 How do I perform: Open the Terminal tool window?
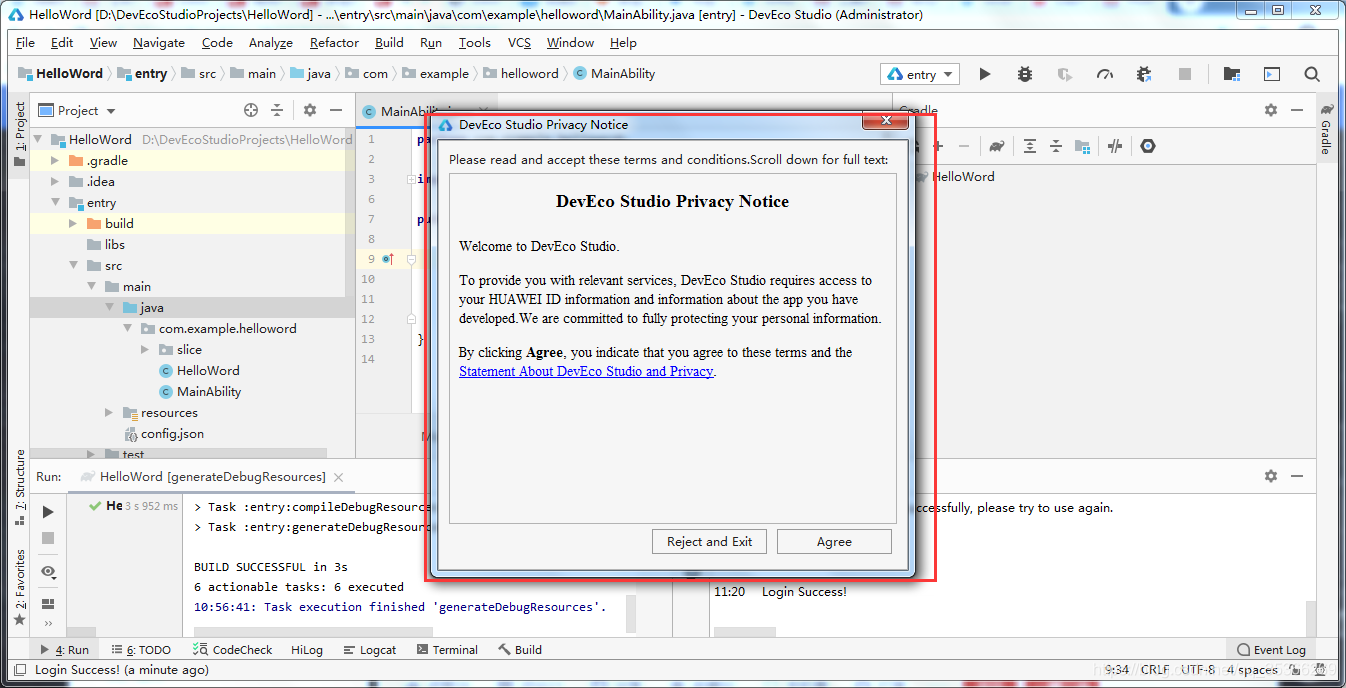coord(446,649)
